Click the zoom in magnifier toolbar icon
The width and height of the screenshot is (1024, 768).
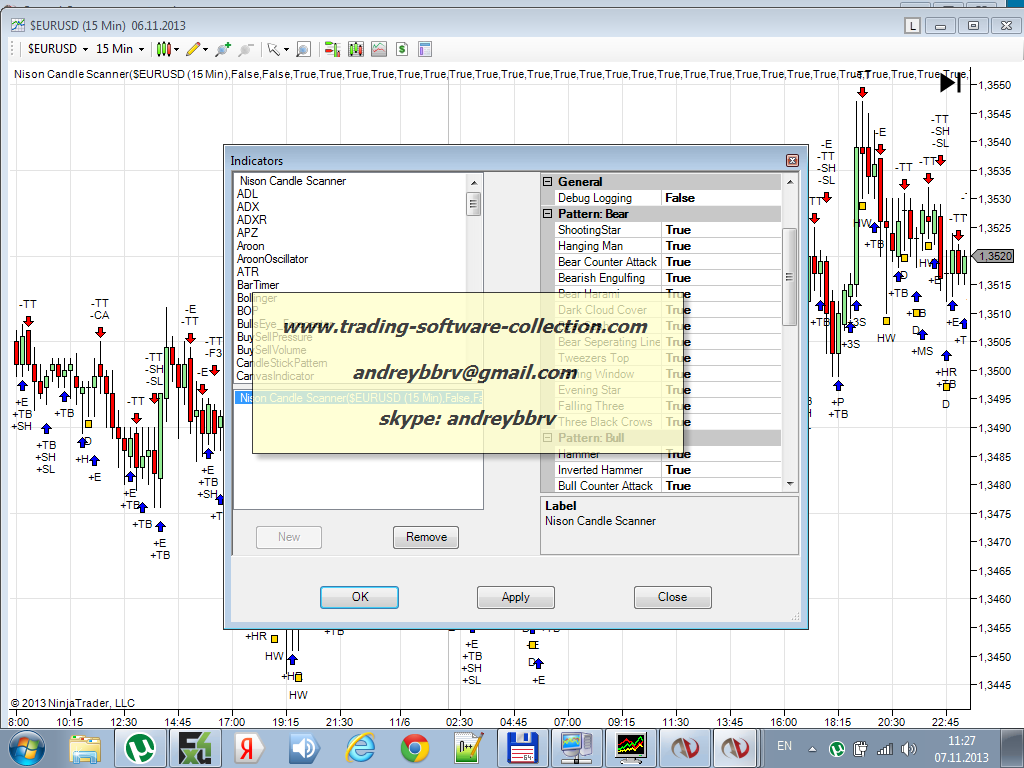223,48
